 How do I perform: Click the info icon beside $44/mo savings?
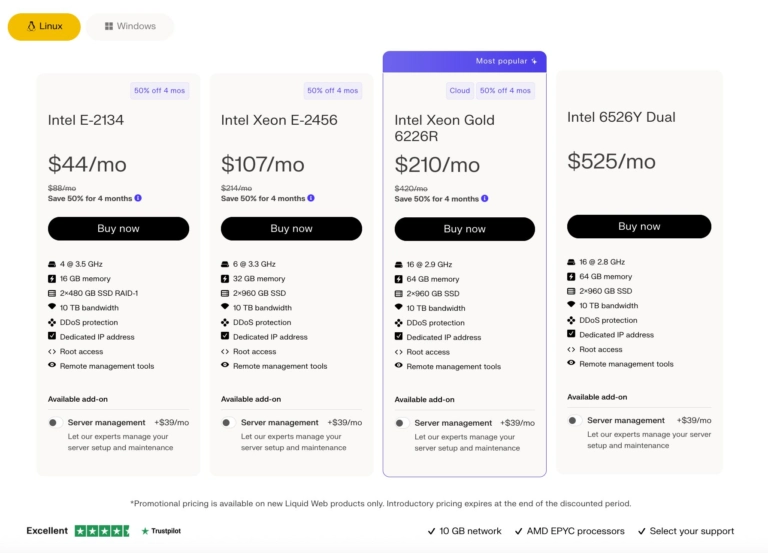tap(138, 198)
